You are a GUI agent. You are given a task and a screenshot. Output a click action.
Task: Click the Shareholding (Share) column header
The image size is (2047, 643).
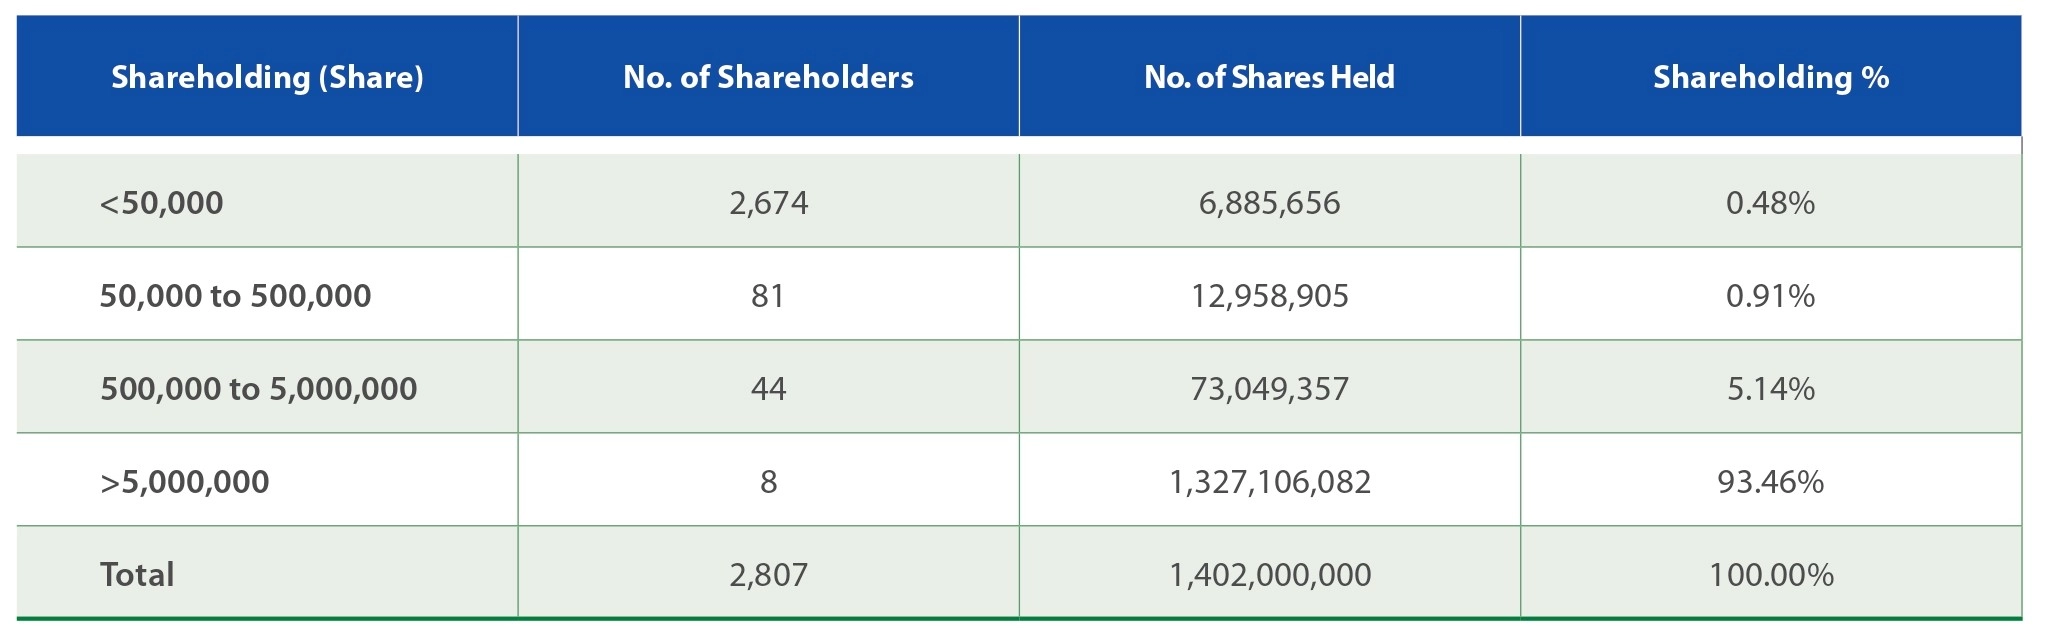coord(267,77)
